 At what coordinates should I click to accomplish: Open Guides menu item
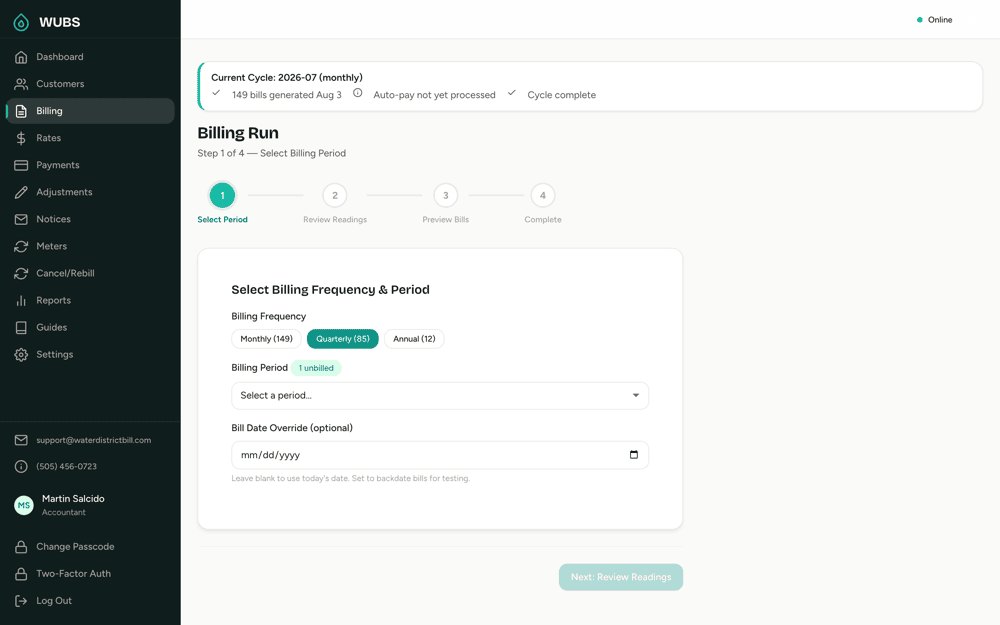coord(90,327)
